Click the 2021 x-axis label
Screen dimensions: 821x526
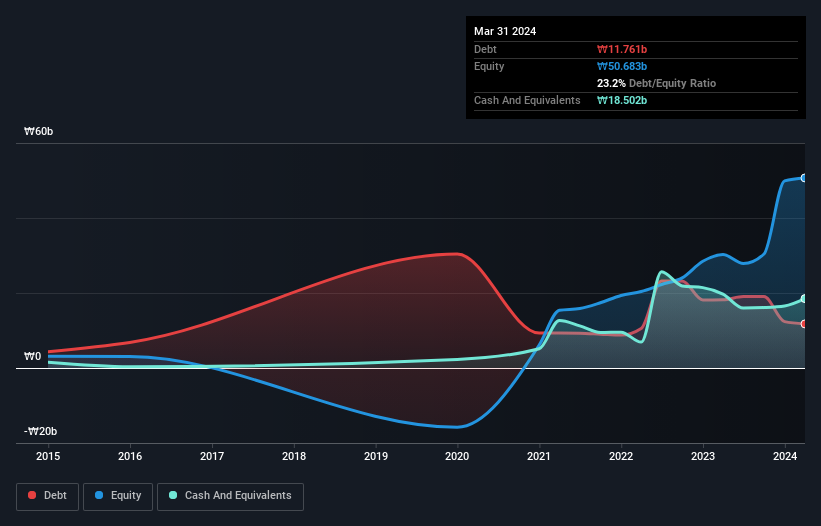point(539,456)
